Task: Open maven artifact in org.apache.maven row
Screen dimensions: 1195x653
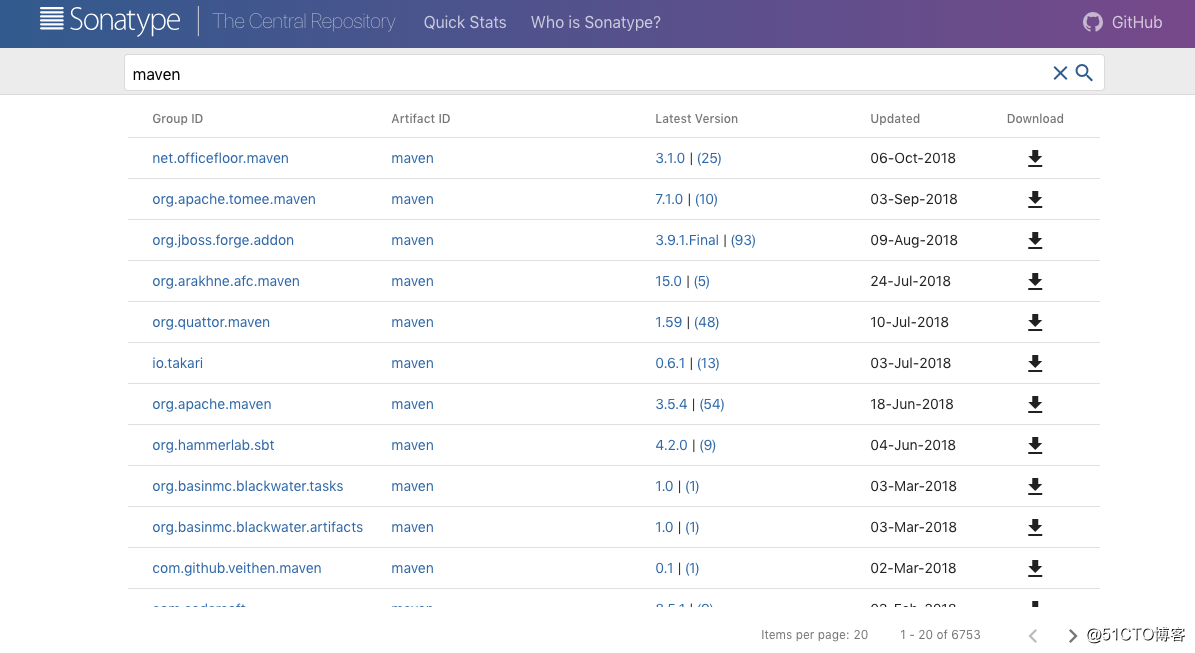Action: point(412,405)
